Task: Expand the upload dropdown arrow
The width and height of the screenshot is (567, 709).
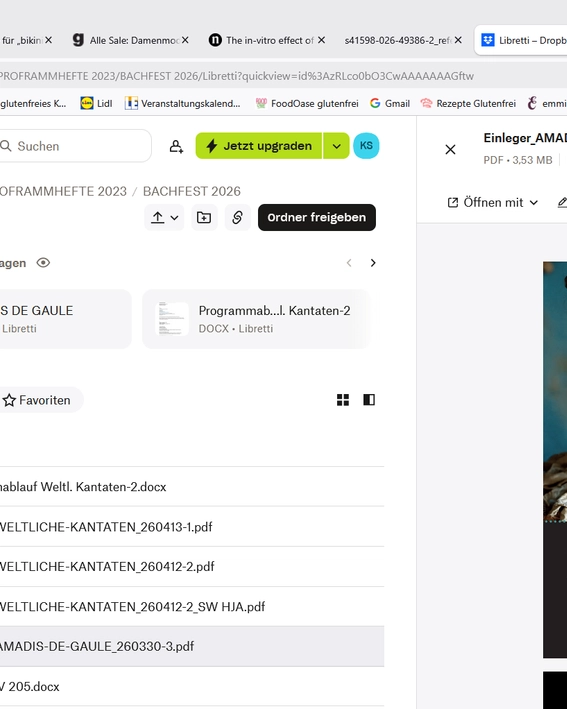Action: pyautogui.click(x=175, y=218)
